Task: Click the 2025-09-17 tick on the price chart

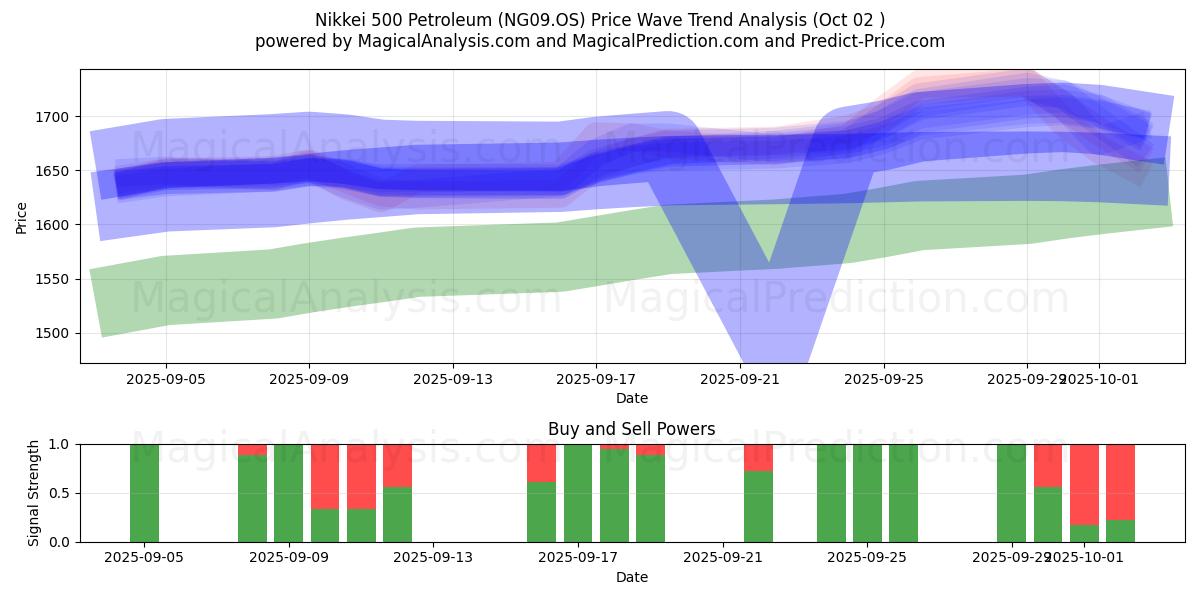Action: [x=596, y=379]
